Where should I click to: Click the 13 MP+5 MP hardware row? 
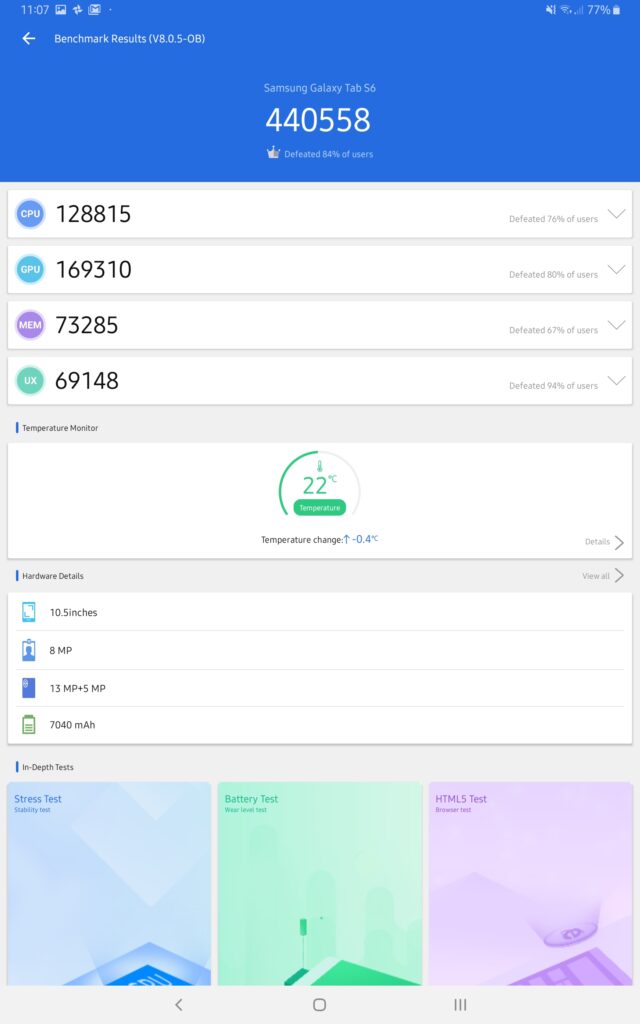[x=319, y=688]
